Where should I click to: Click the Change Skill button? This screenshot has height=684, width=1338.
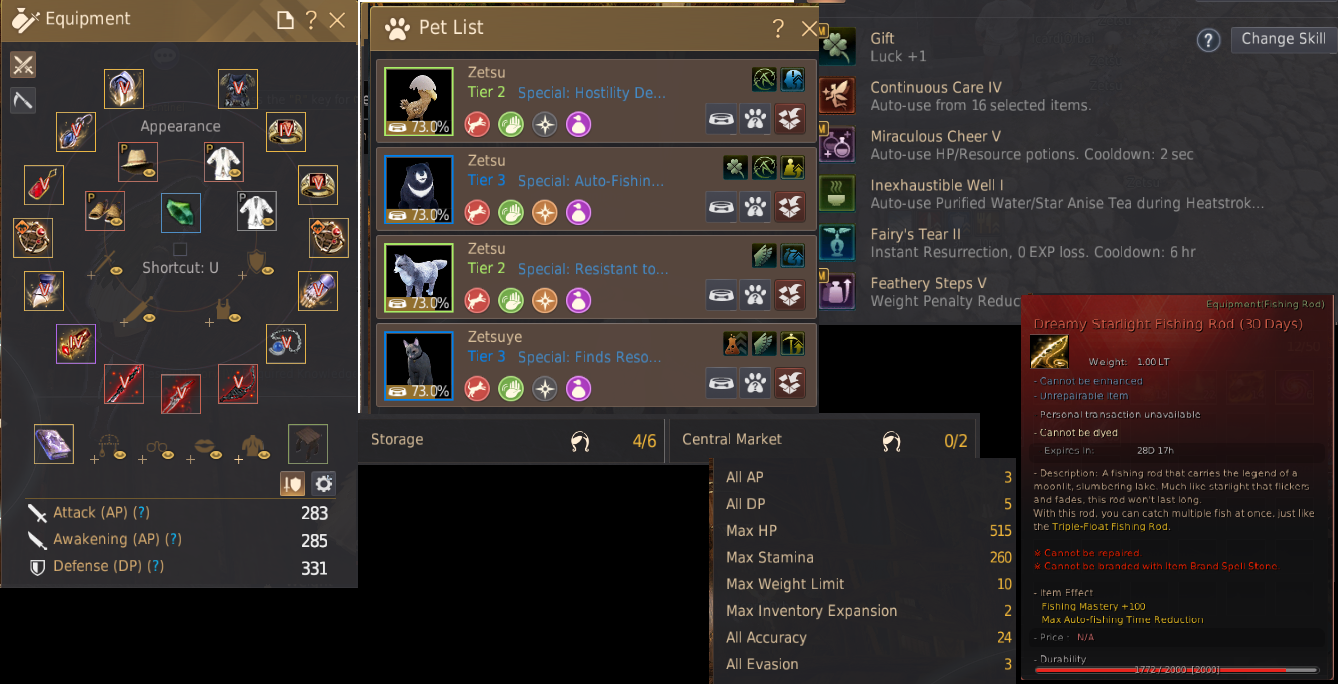[1283, 39]
